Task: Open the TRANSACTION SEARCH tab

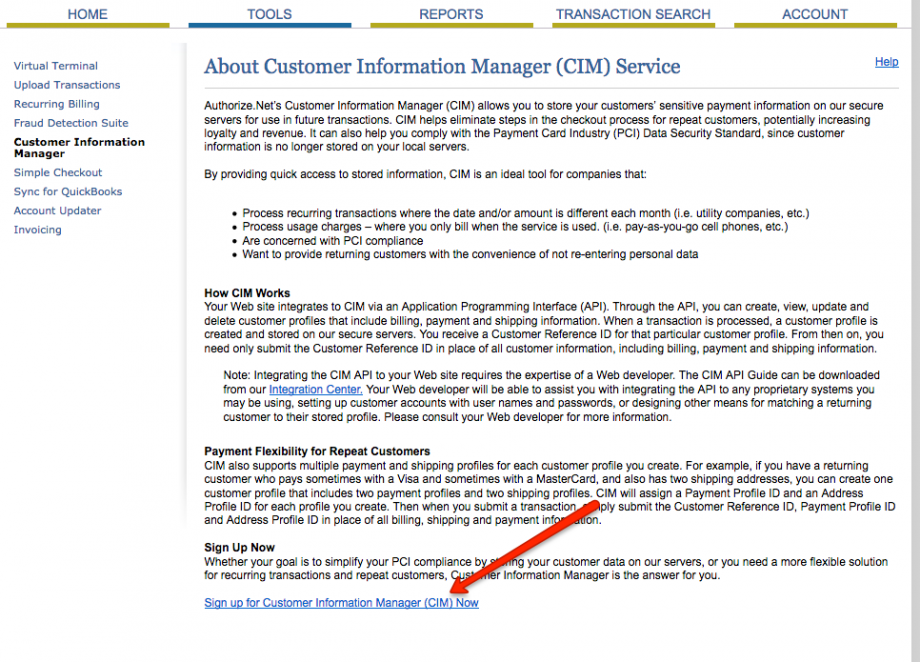Action: click(x=633, y=14)
